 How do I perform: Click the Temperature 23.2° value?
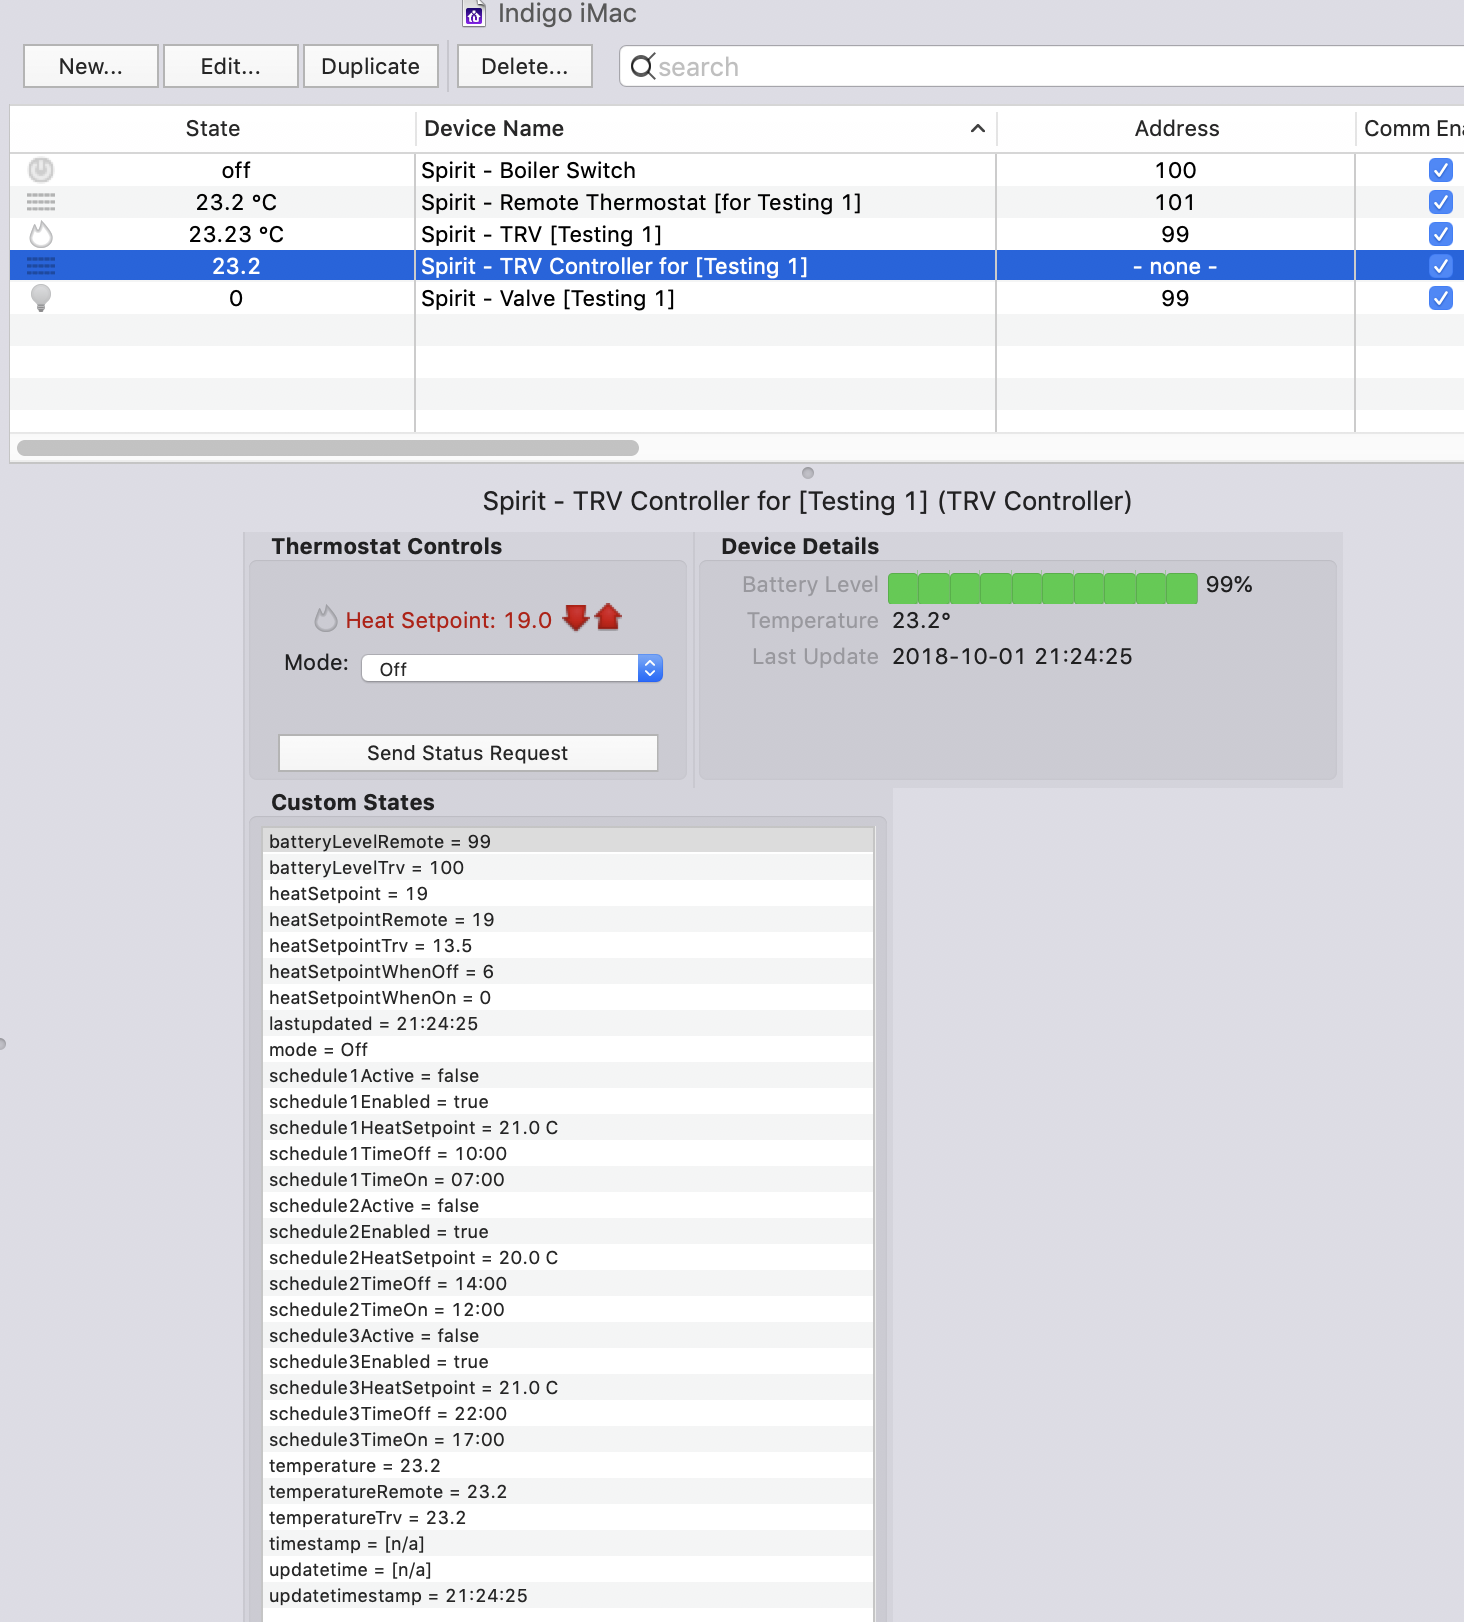pos(921,620)
